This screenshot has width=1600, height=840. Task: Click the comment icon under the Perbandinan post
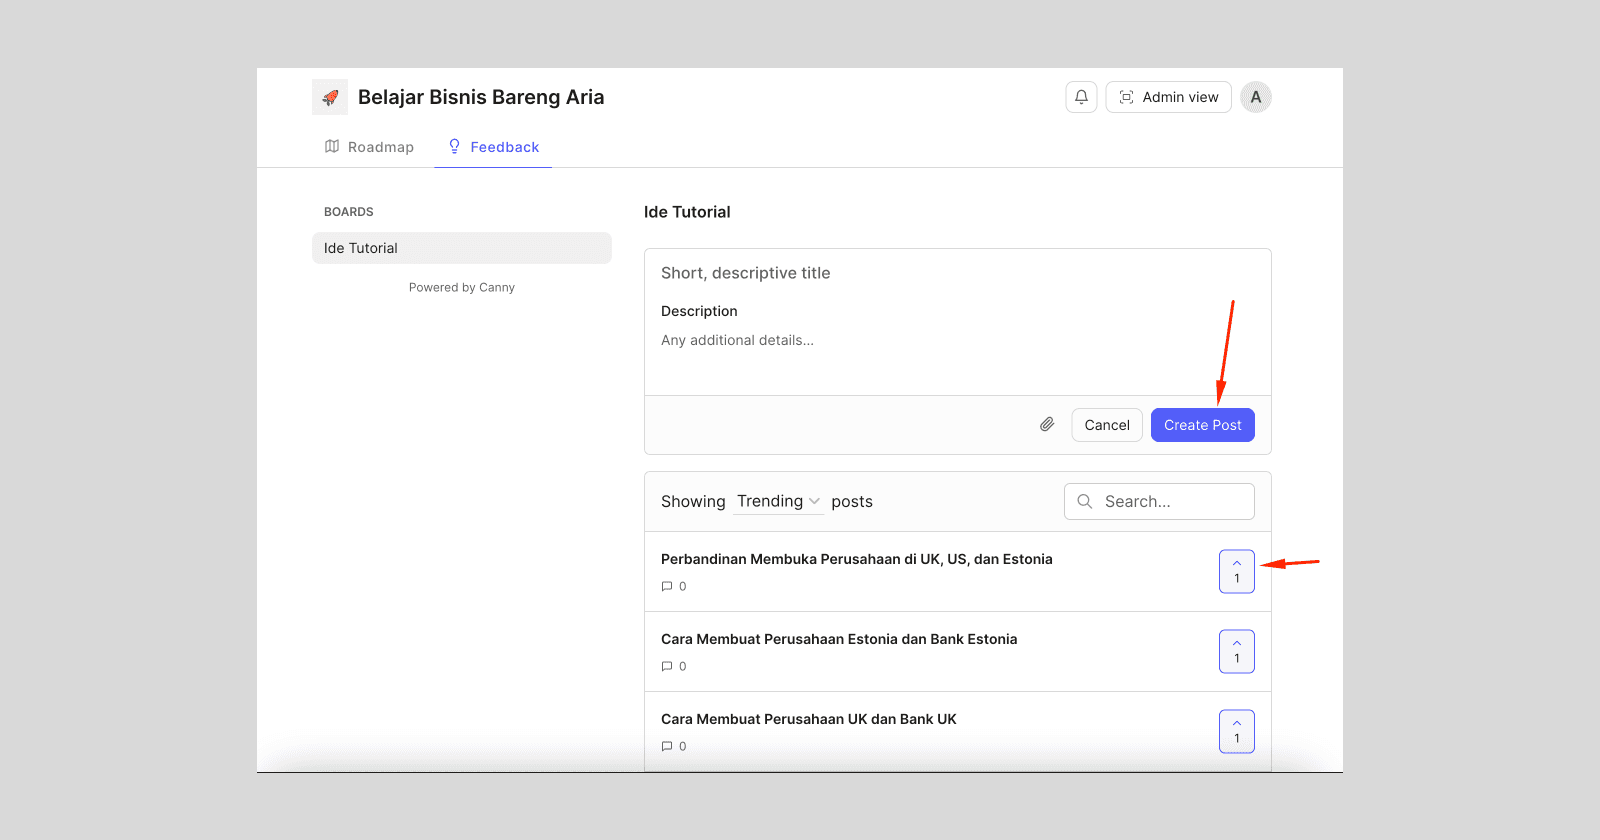(x=667, y=586)
